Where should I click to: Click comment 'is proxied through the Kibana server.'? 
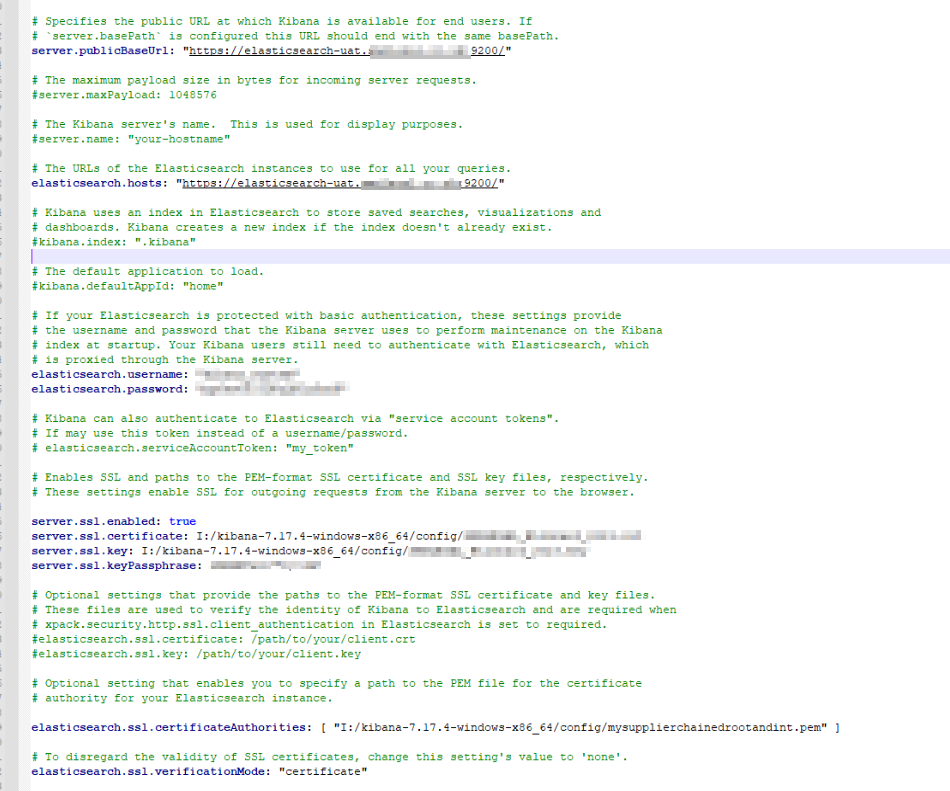click(x=165, y=360)
